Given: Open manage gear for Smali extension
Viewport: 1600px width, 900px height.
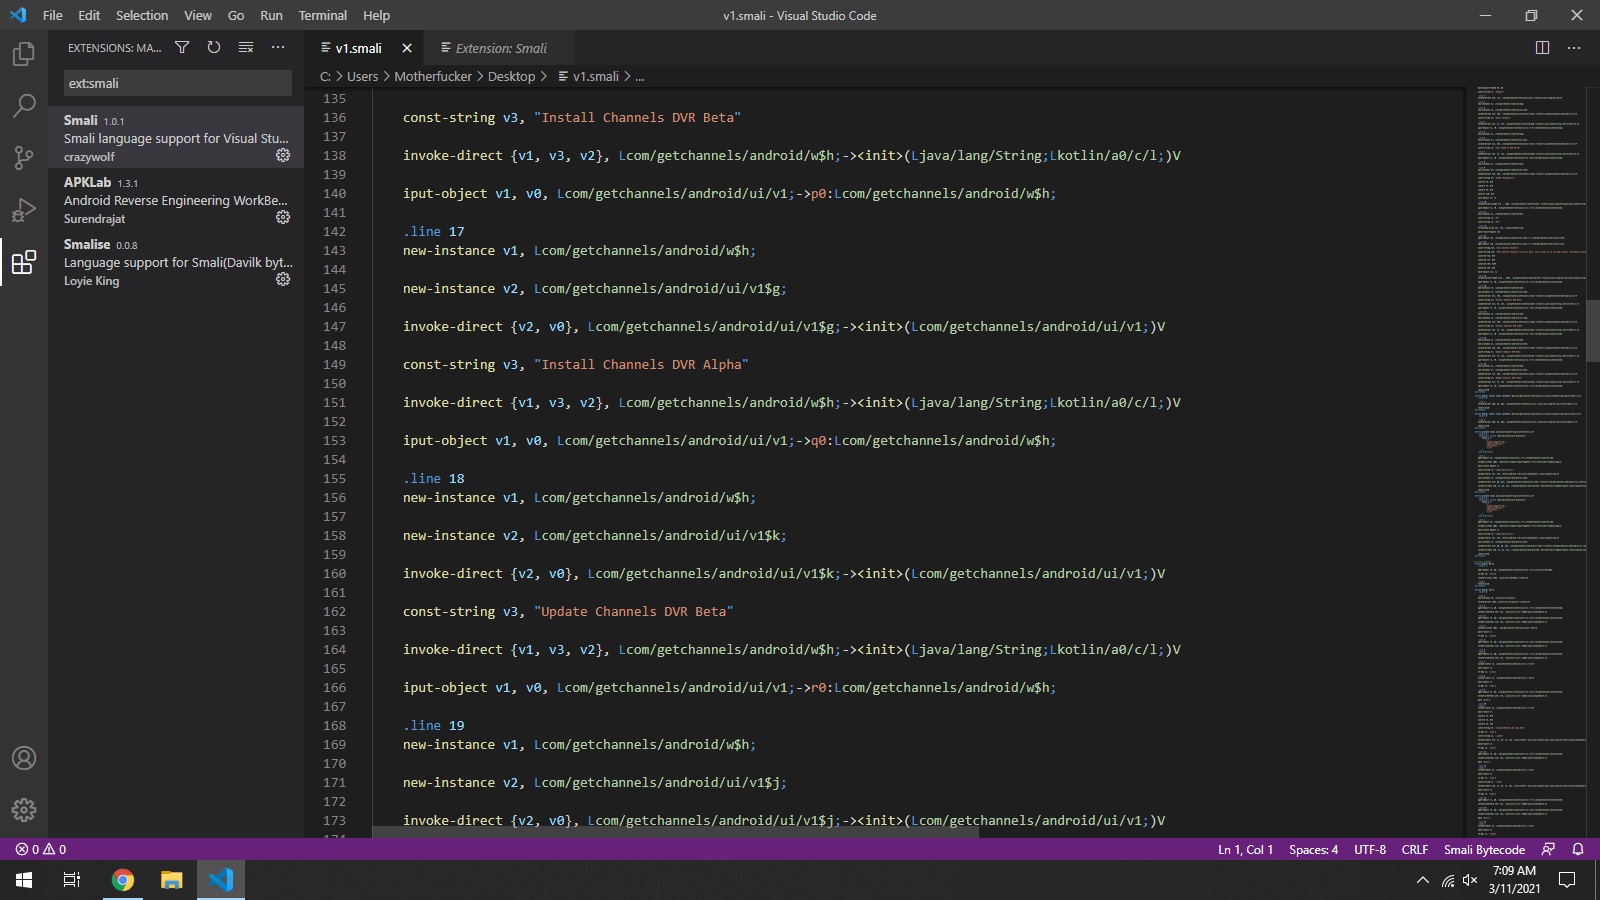Looking at the screenshot, I should pyautogui.click(x=283, y=156).
